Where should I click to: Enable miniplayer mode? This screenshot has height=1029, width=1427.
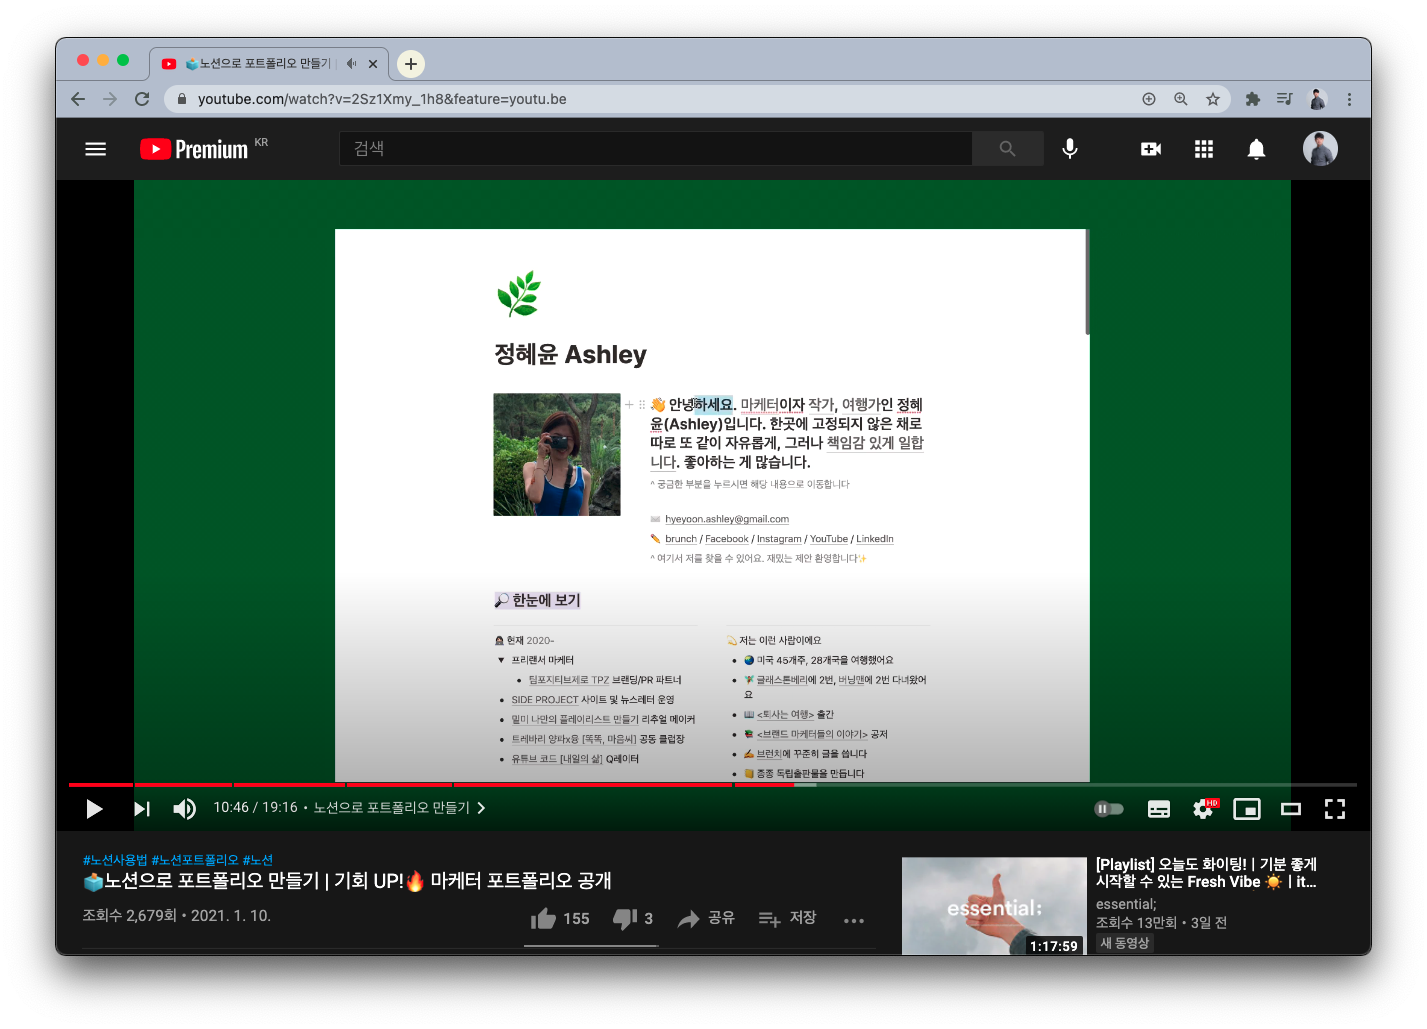click(x=1247, y=809)
